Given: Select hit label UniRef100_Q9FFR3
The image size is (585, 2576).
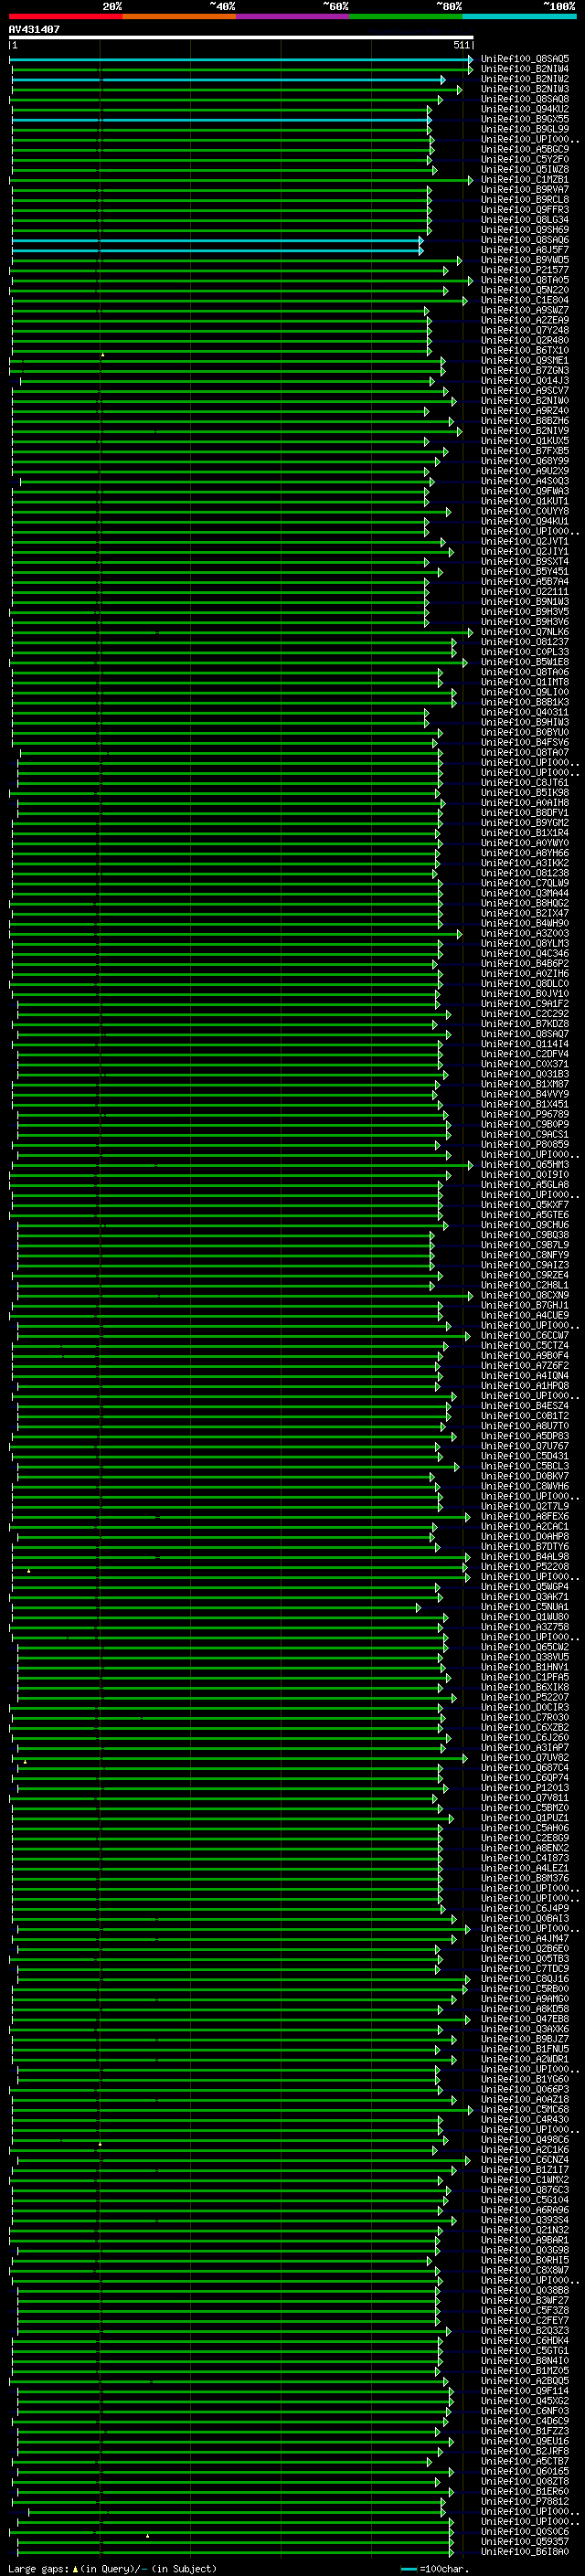Looking at the screenshot, I should tap(525, 209).
